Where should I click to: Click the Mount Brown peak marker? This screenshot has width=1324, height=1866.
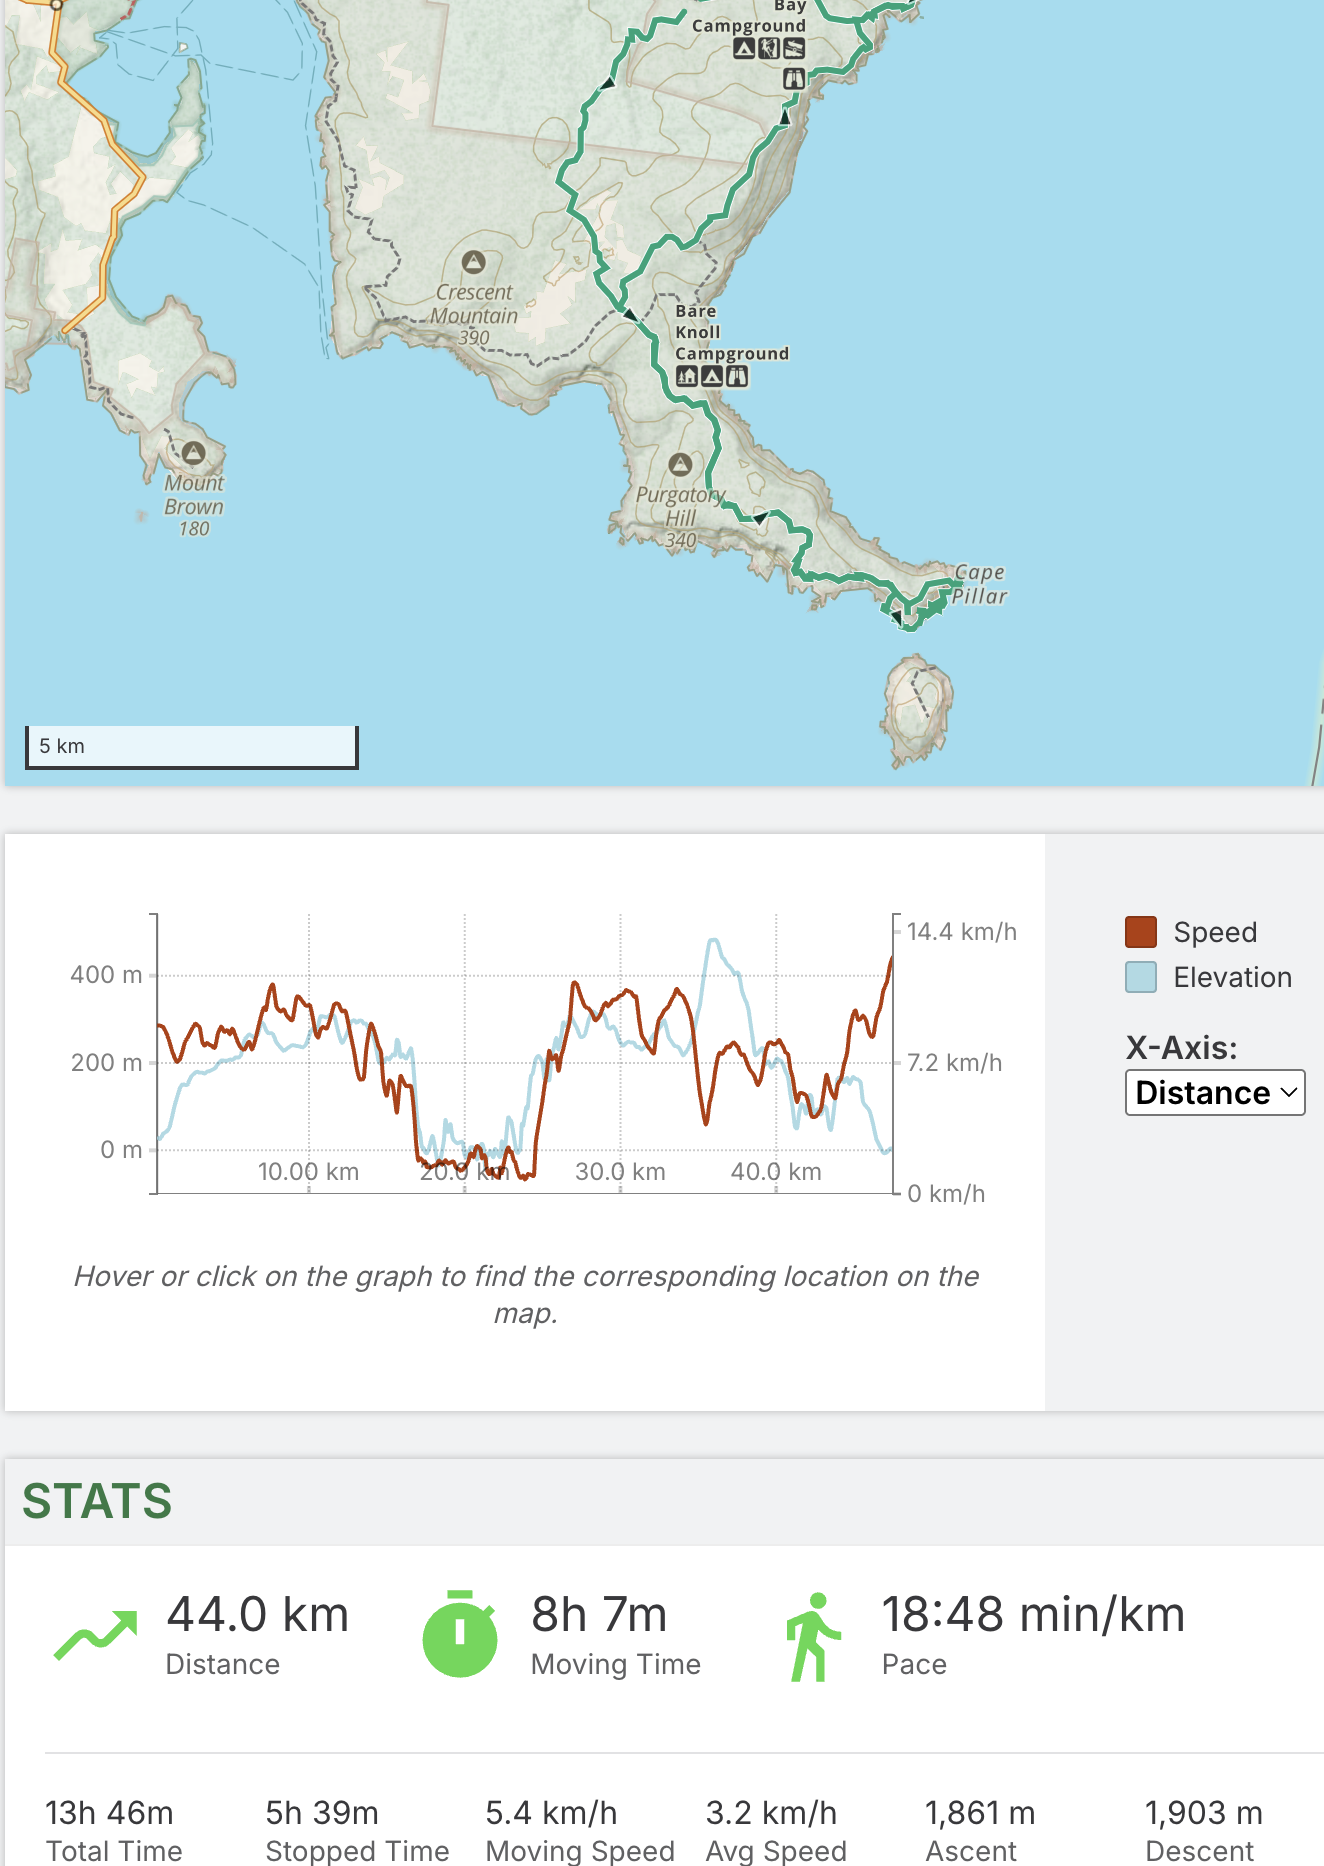click(193, 453)
